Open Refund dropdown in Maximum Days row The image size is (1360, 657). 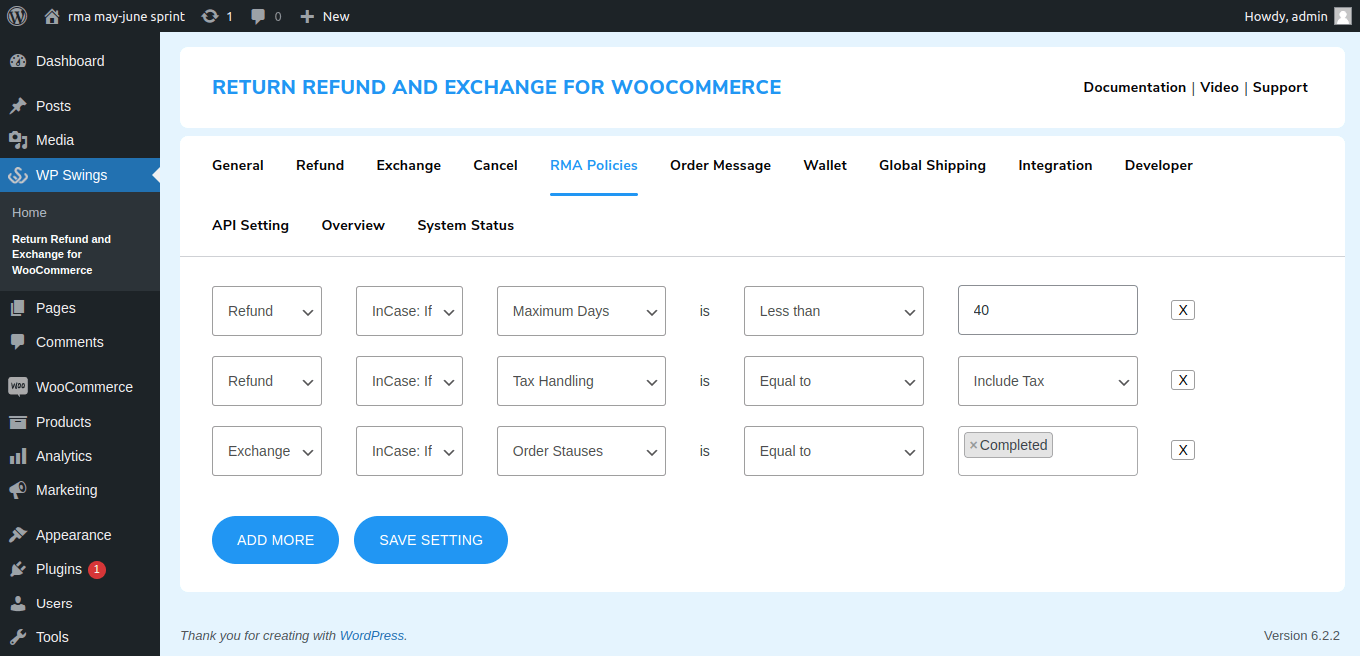point(267,311)
